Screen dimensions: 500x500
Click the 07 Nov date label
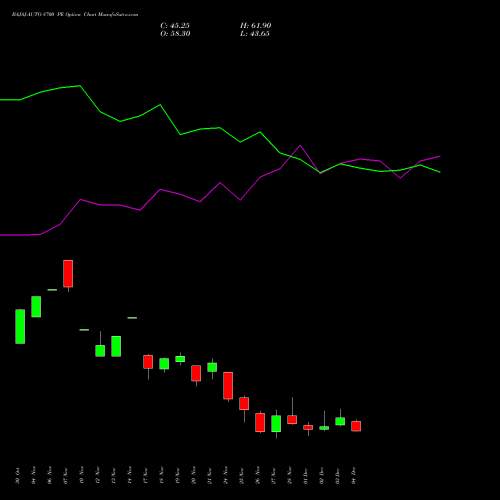pyautogui.click(x=66, y=476)
